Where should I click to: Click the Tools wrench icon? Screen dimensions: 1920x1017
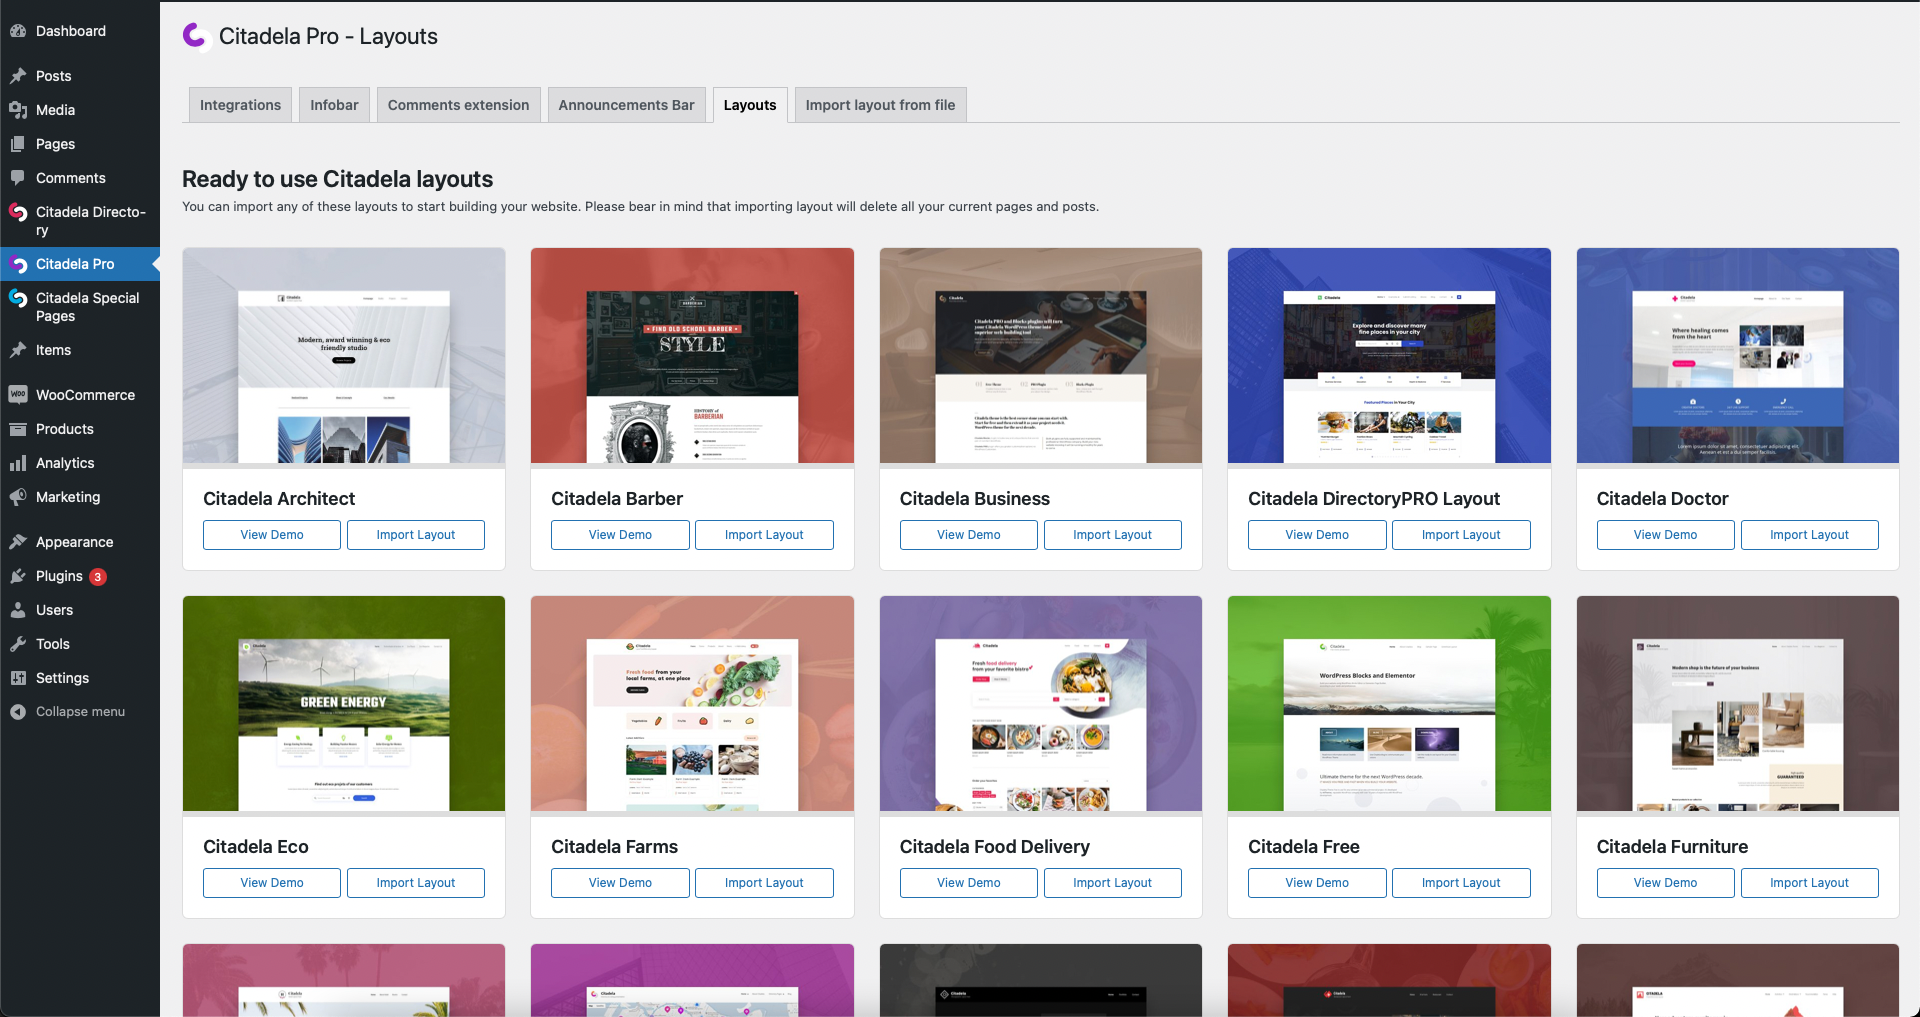(18, 644)
